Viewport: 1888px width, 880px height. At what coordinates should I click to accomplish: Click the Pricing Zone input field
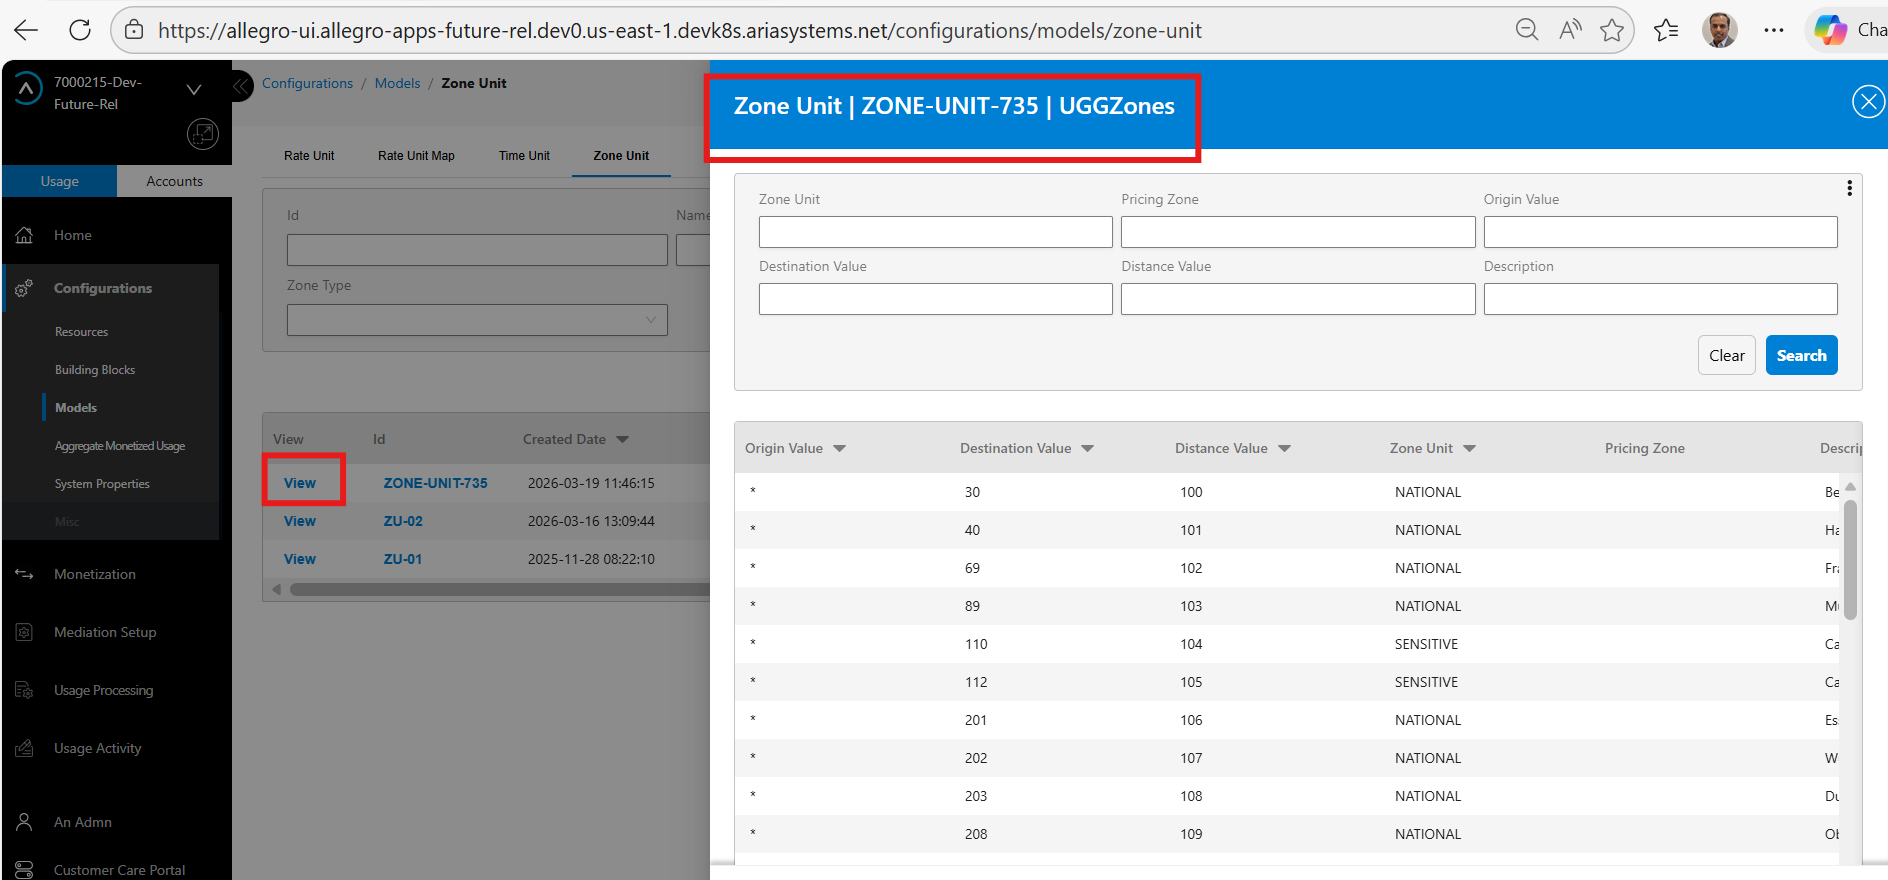(1297, 232)
